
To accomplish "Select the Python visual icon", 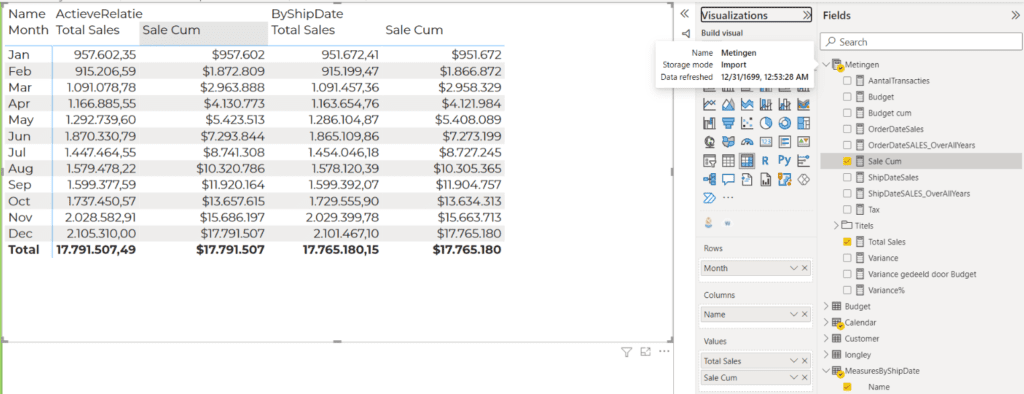I will [x=785, y=160].
